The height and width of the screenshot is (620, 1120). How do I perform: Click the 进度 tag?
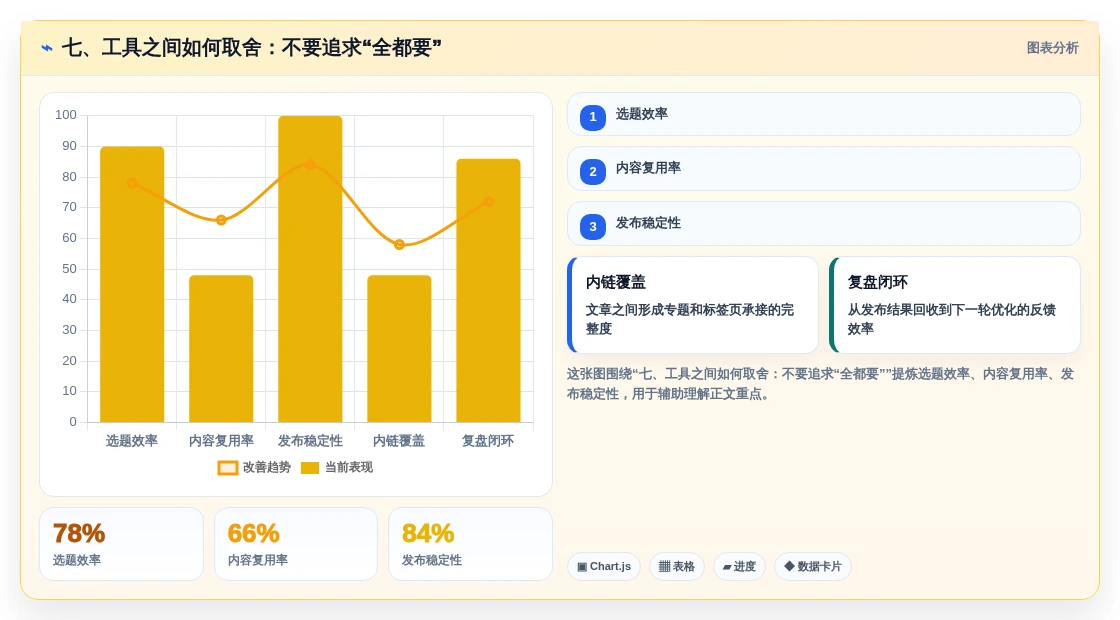pos(739,566)
